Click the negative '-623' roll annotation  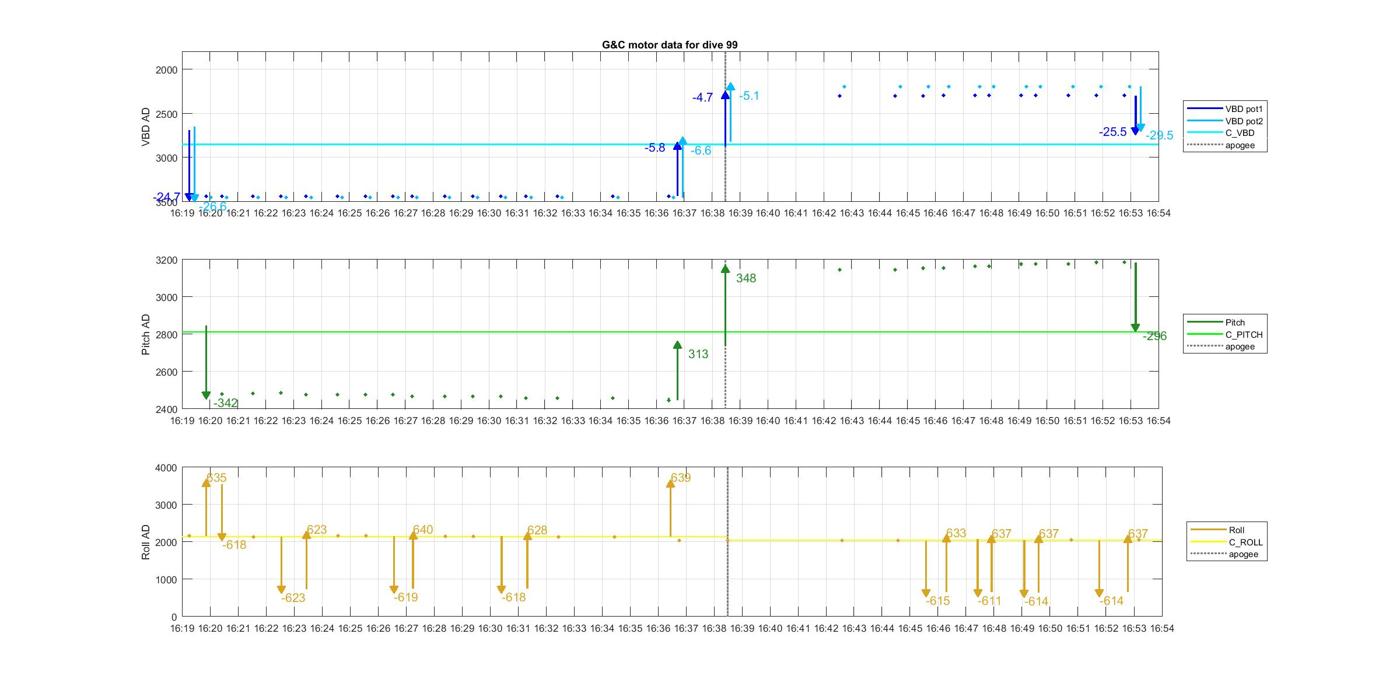[293, 598]
